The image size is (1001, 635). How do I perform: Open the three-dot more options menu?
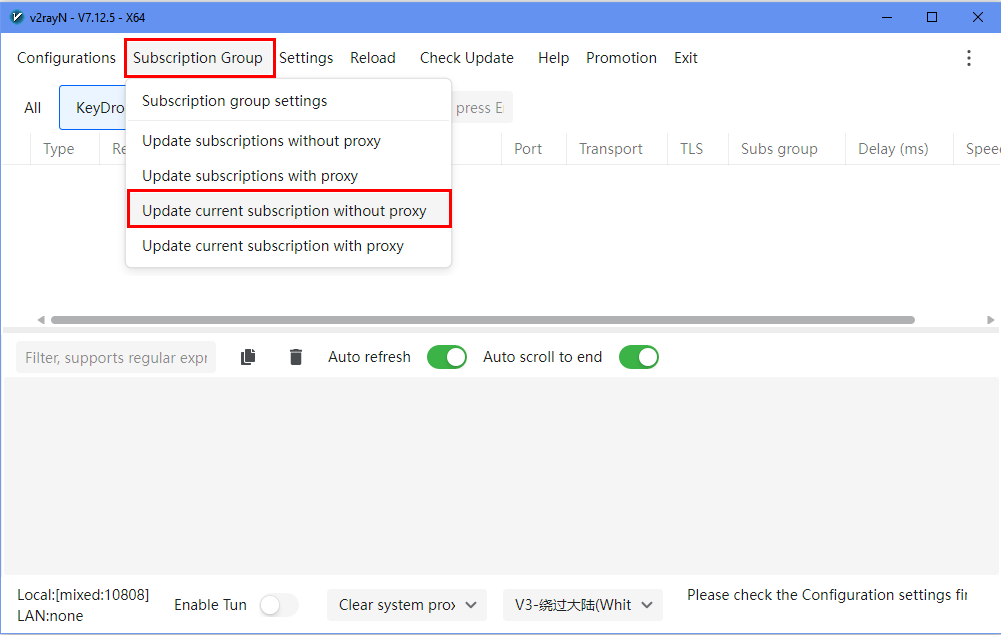(968, 58)
